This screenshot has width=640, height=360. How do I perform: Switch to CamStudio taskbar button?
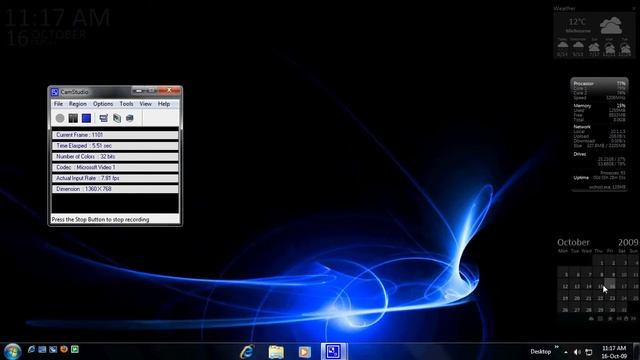(x=333, y=352)
